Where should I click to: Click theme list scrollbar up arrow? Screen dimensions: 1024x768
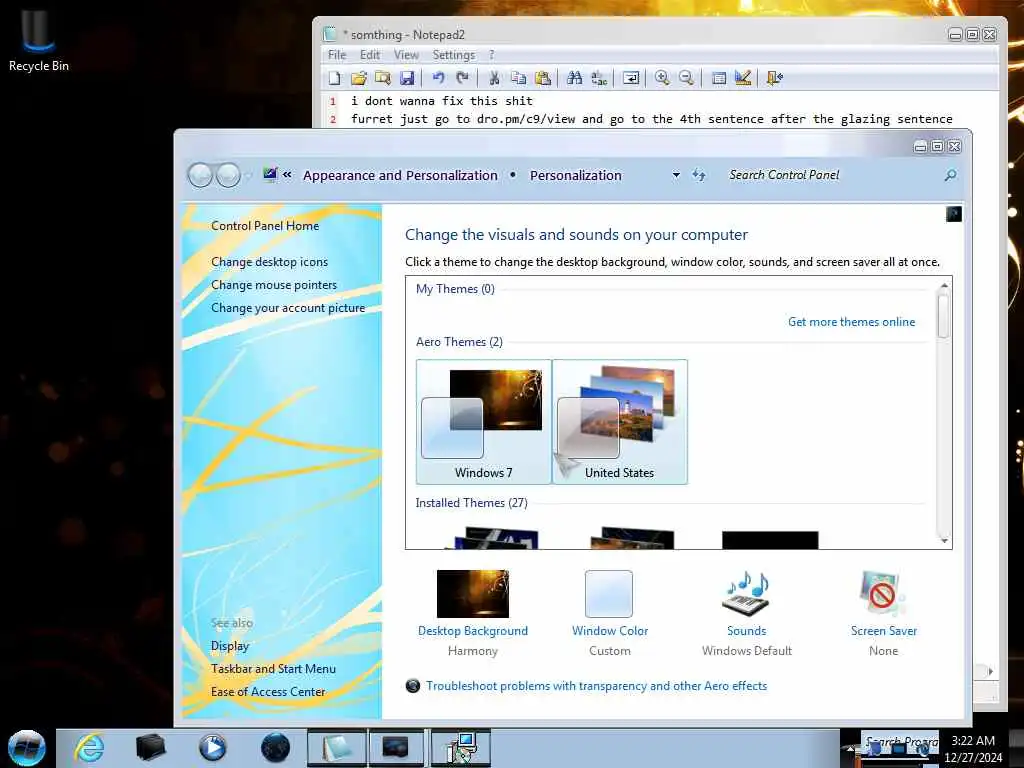(944, 285)
